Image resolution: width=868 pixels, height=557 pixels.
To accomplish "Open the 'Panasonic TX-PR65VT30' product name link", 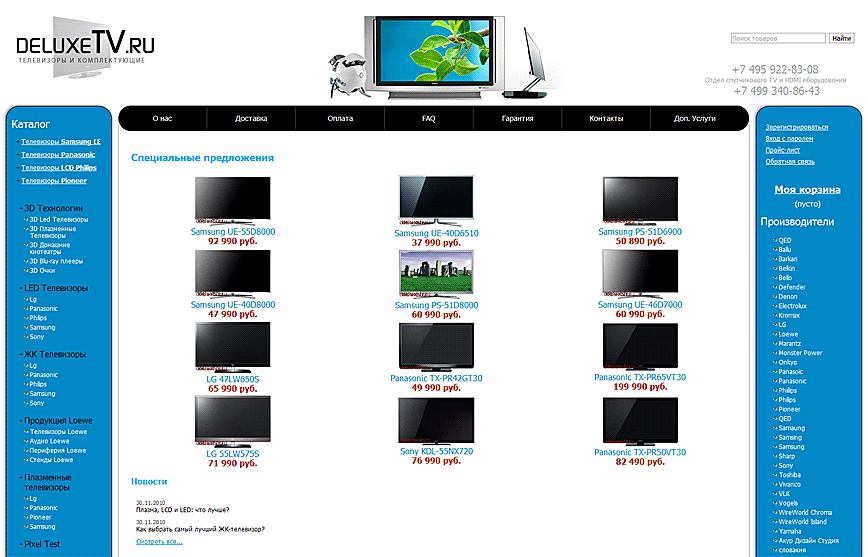I will [x=640, y=378].
